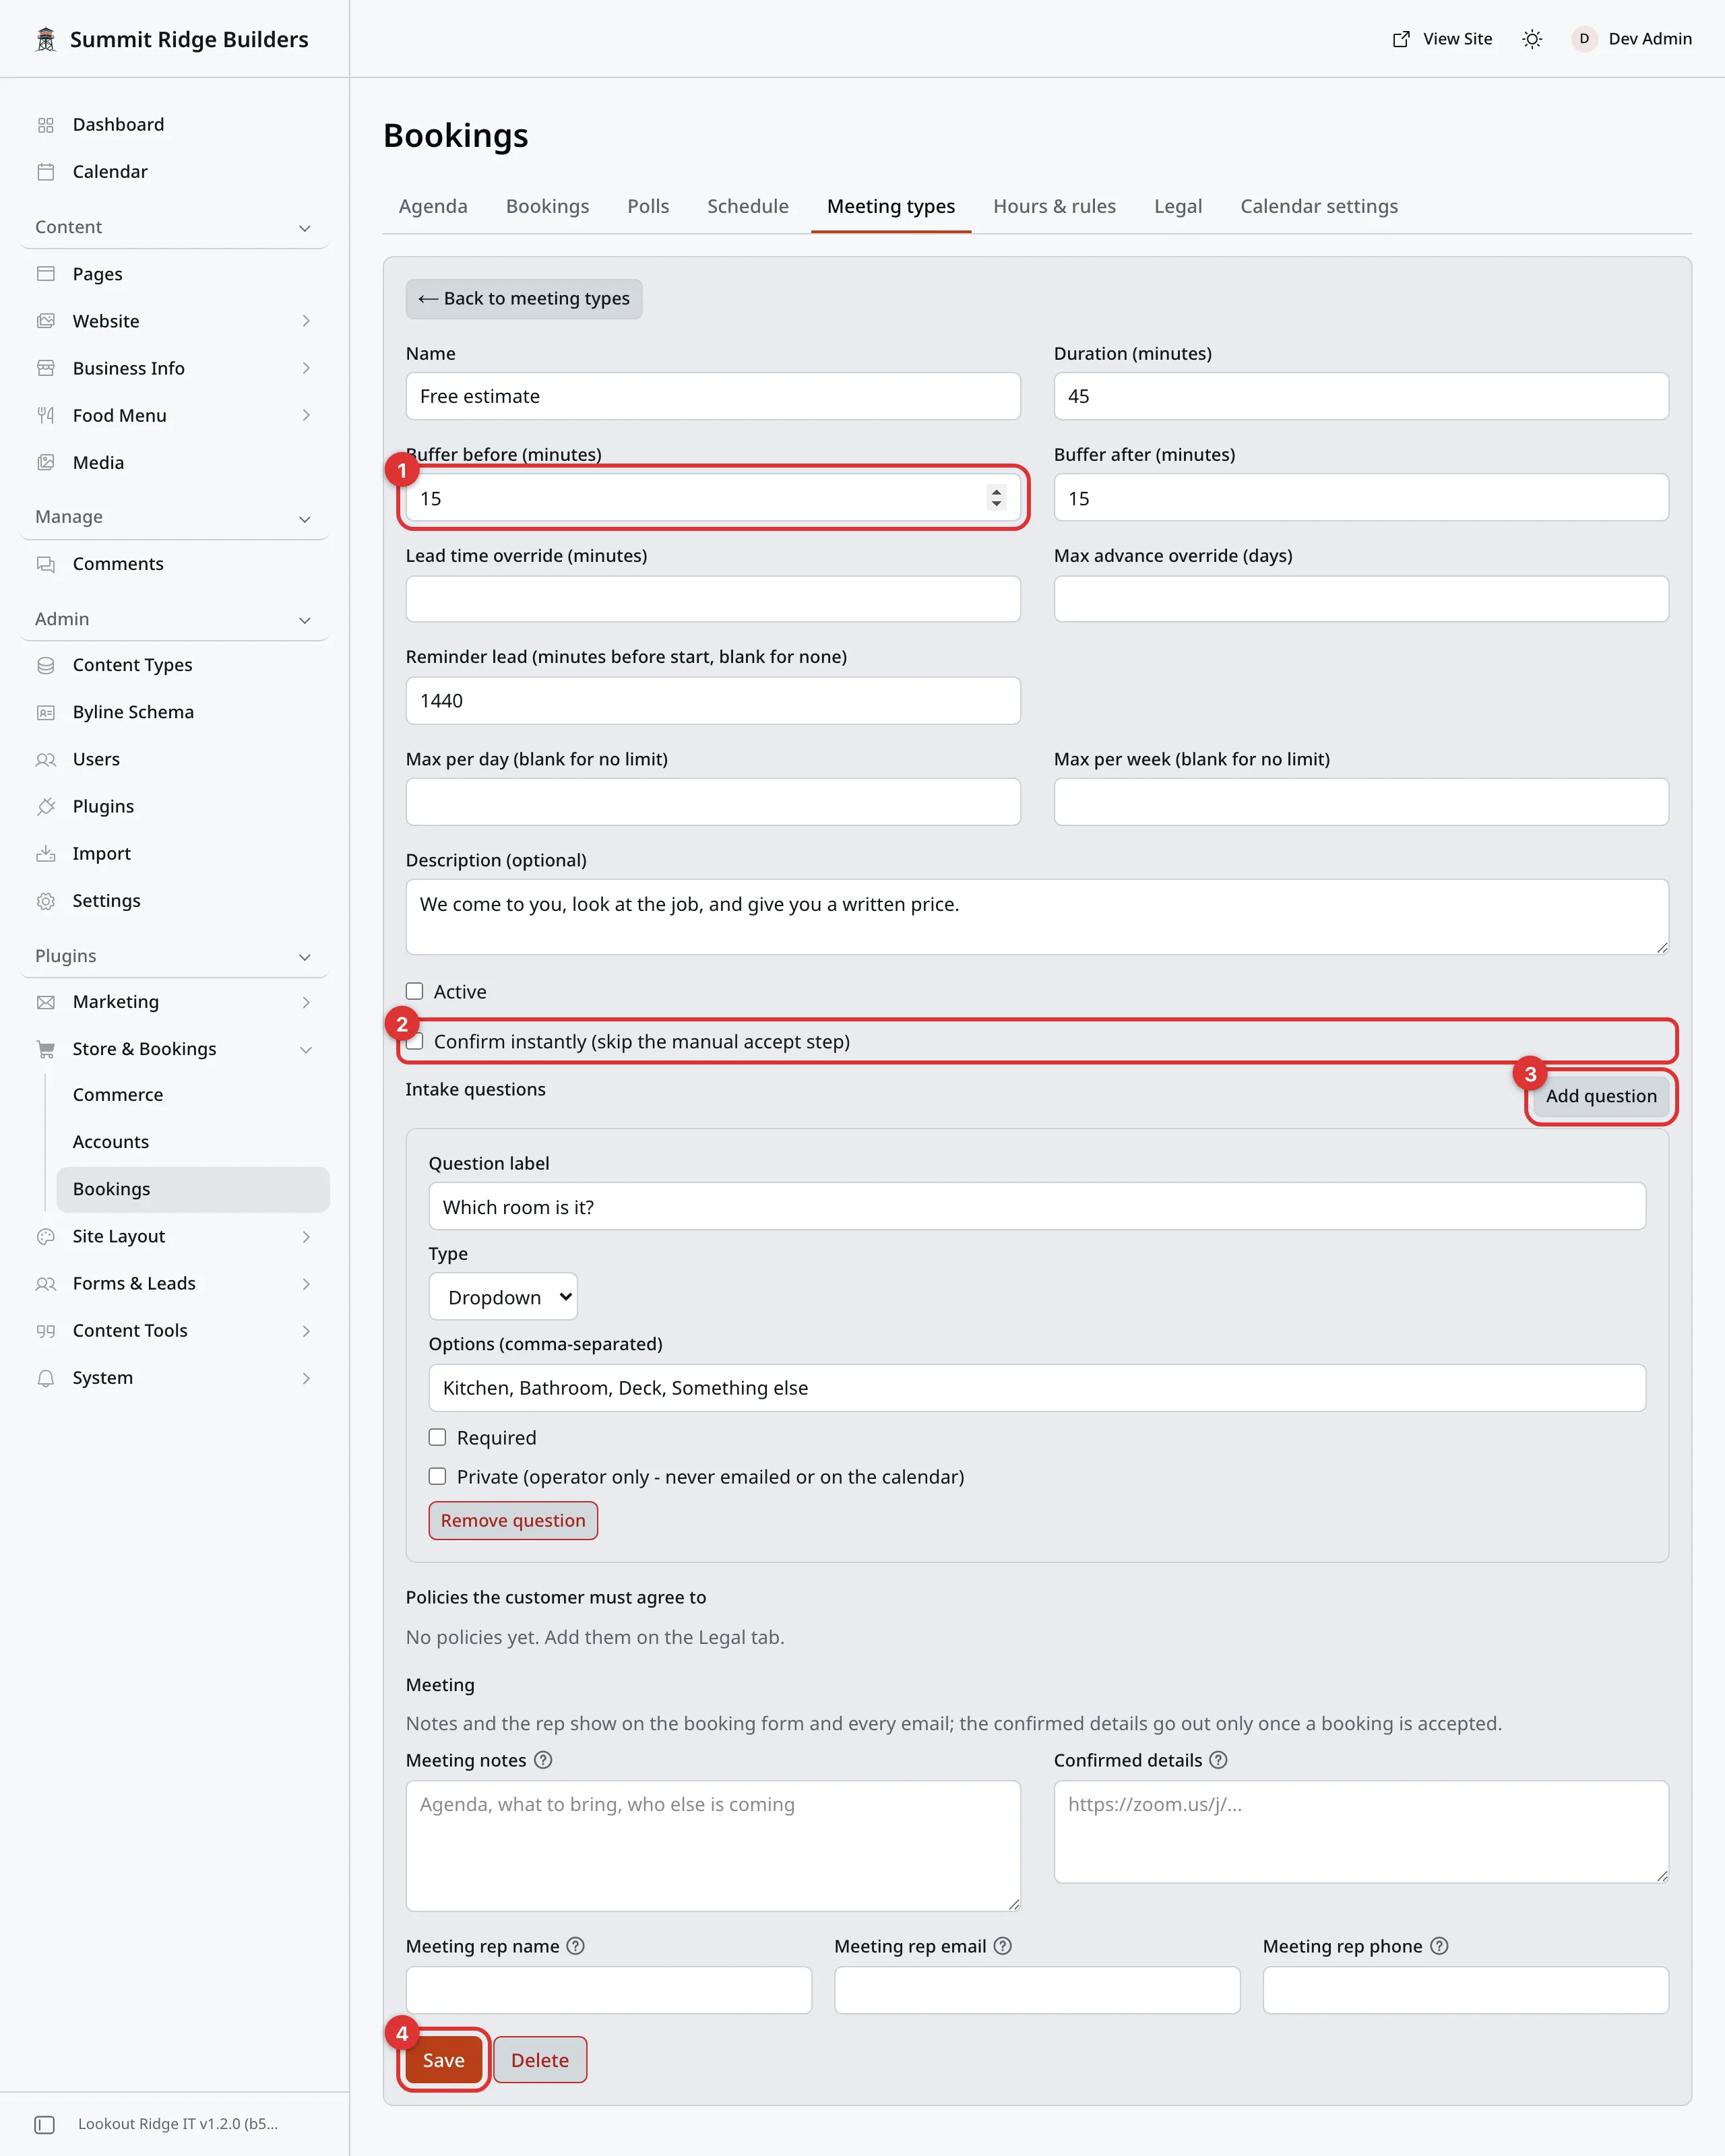The height and width of the screenshot is (2156, 1725).
Task: Toggle the light/dark theme sun icon
Action: click(x=1532, y=39)
